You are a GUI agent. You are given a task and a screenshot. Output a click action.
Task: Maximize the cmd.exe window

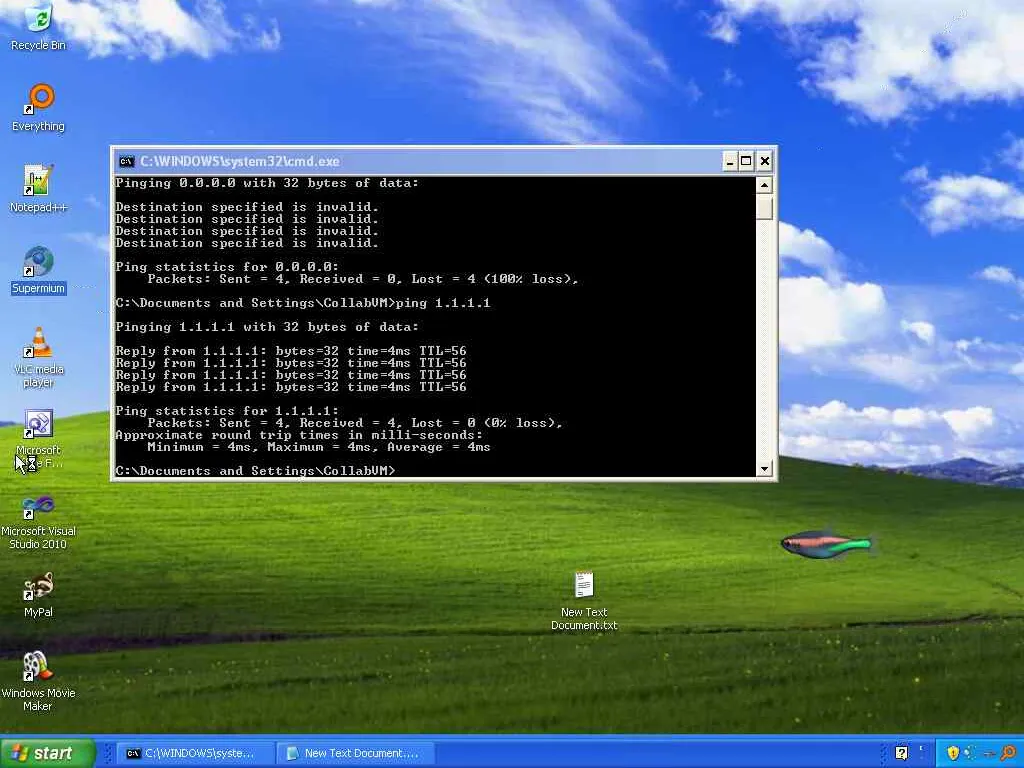(746, 161)
